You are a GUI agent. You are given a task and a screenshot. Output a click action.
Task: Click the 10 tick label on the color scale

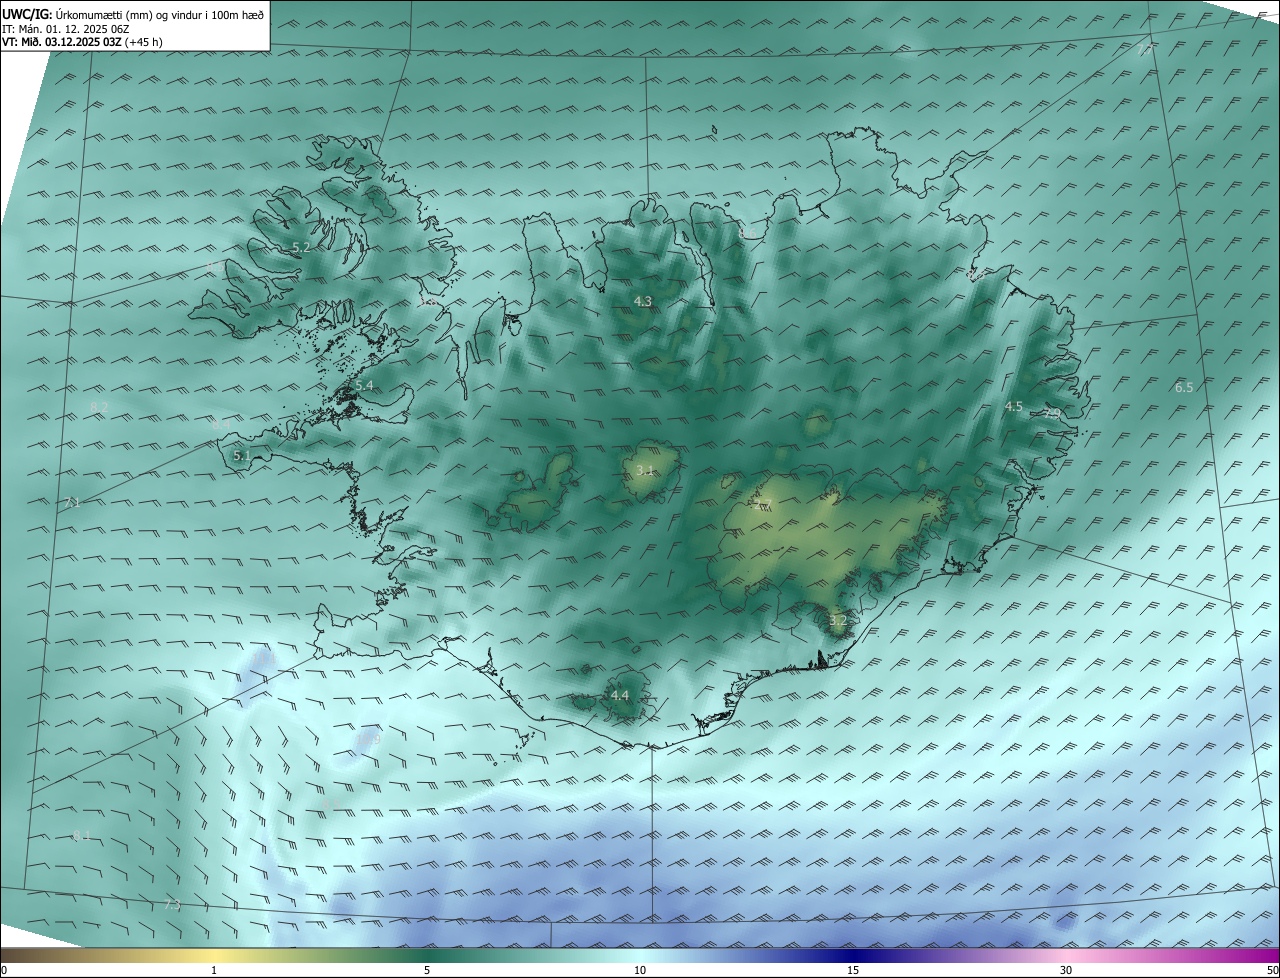pos(640,970)
